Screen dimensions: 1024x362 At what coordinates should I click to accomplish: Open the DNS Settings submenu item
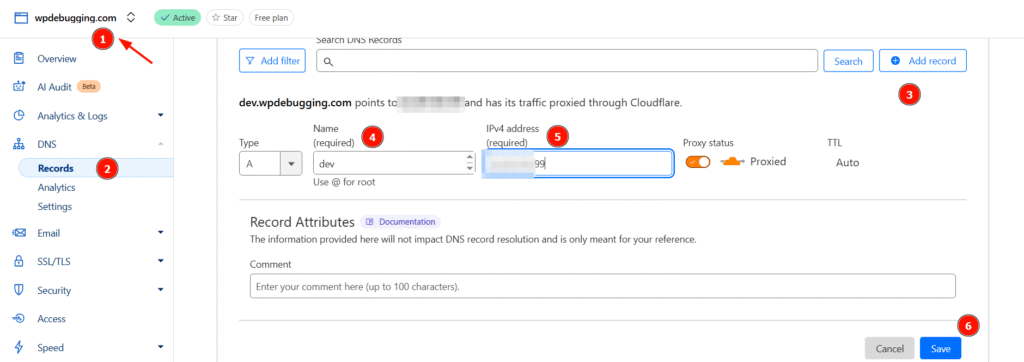pos(55,206)
